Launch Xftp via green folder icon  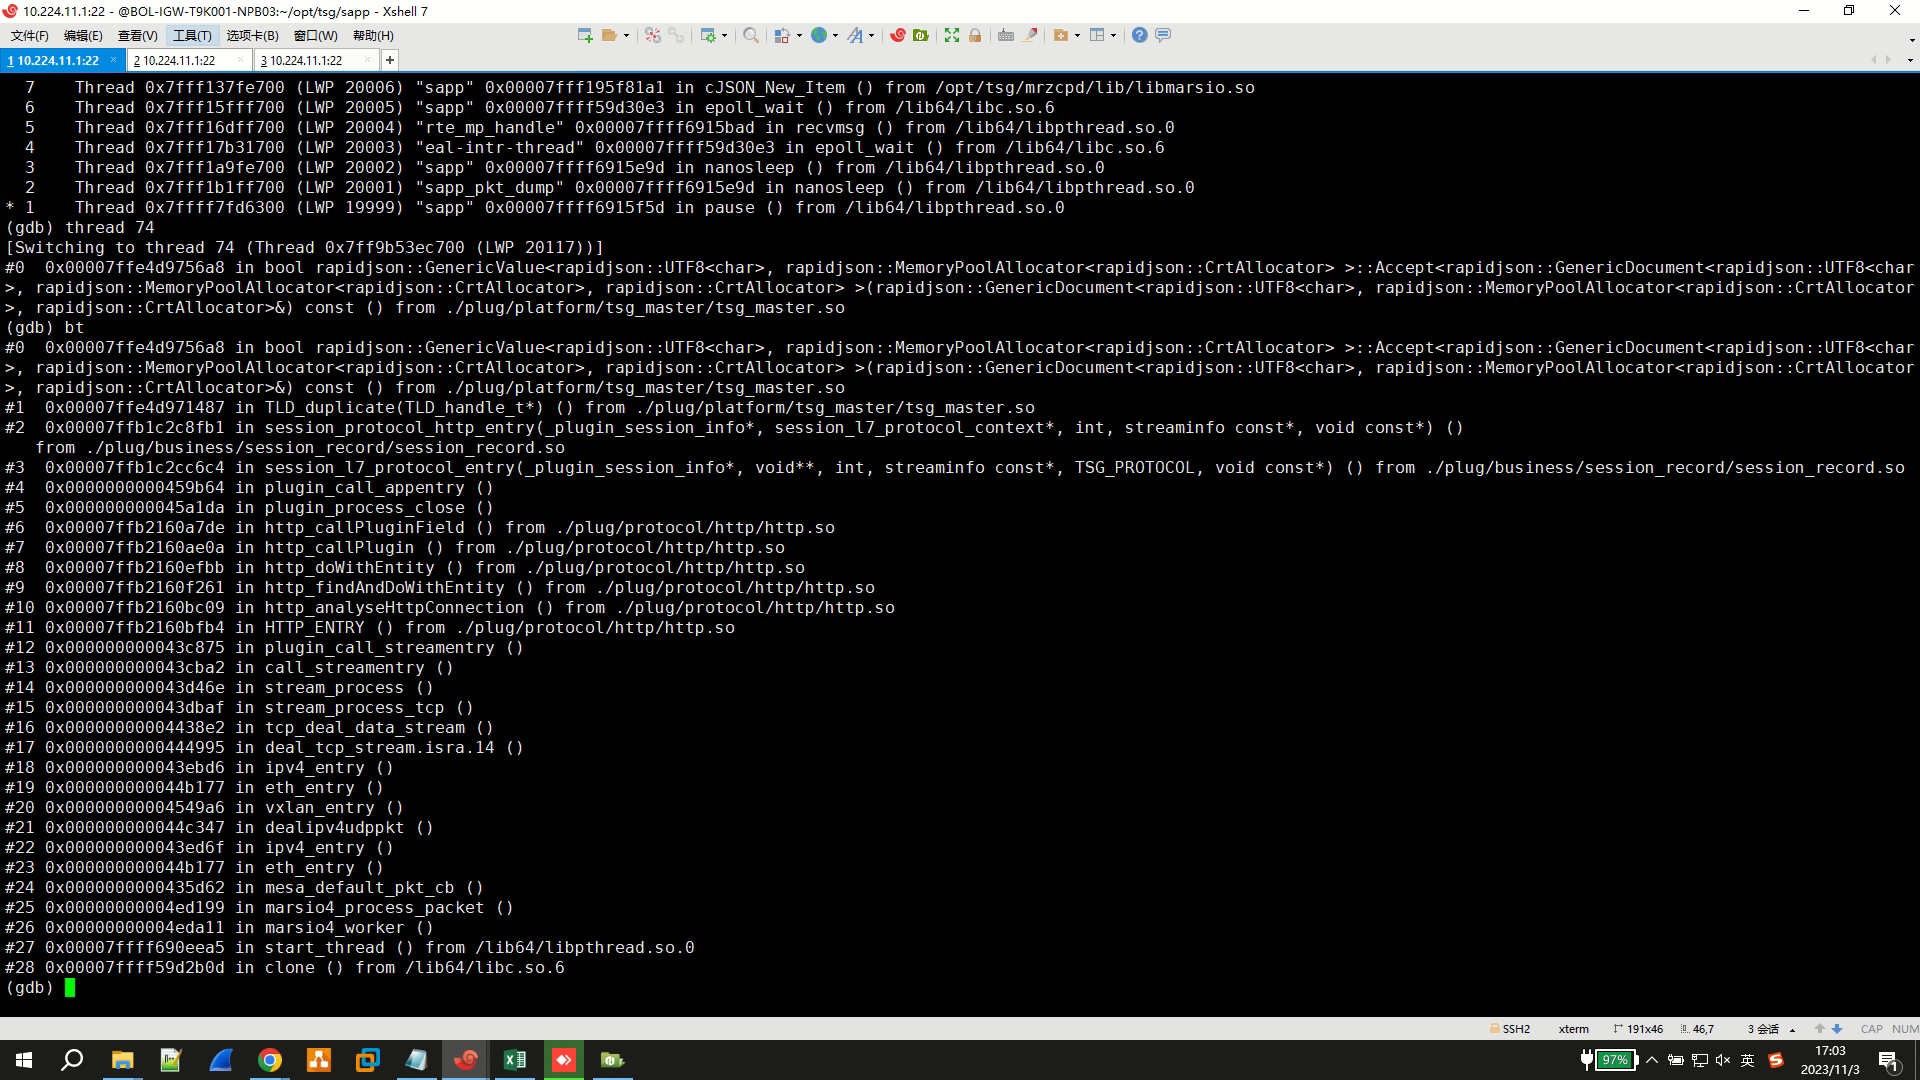tap(920, 35)
